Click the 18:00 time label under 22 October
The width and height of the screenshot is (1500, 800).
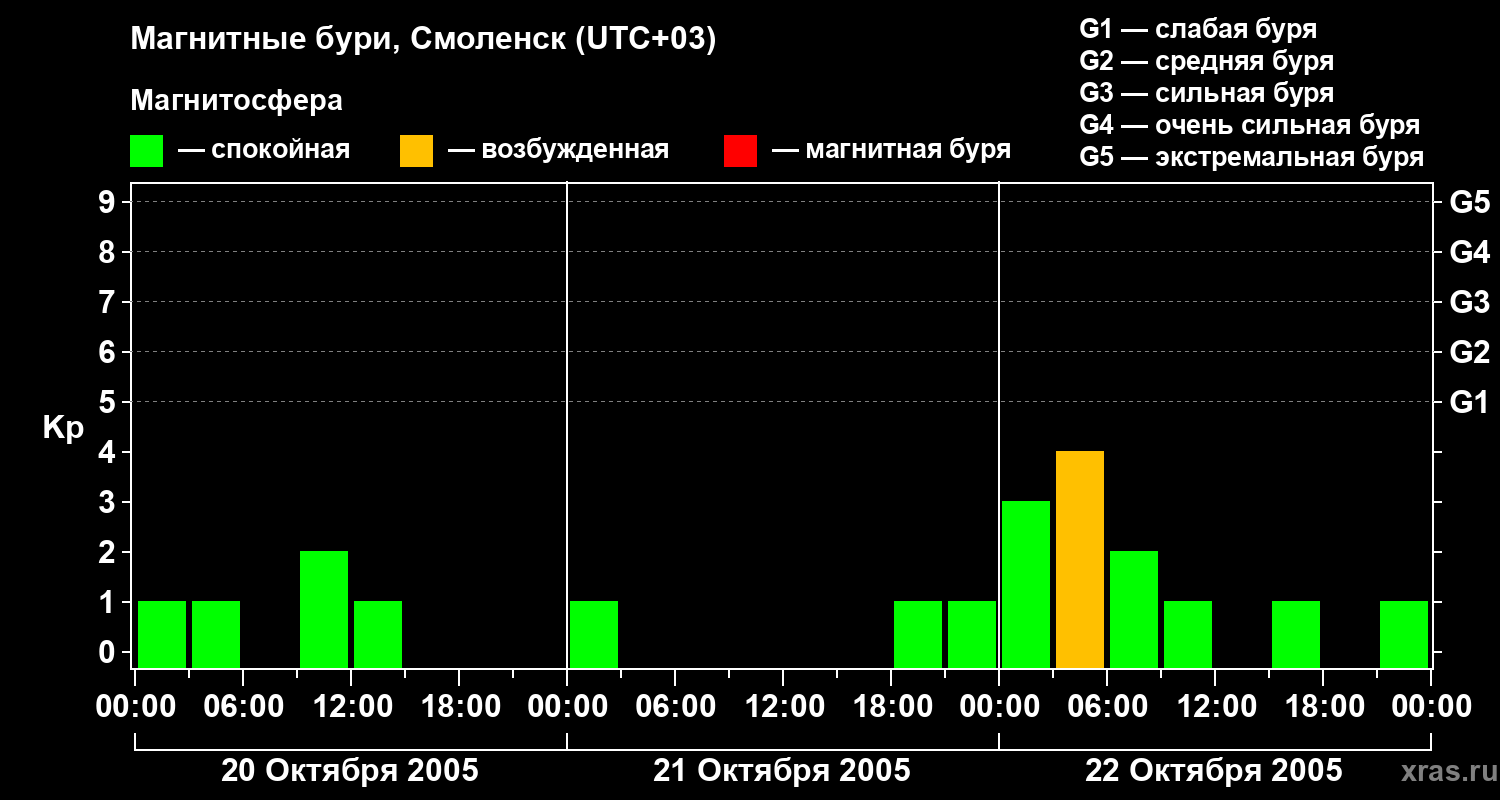tap(1323, 707)
